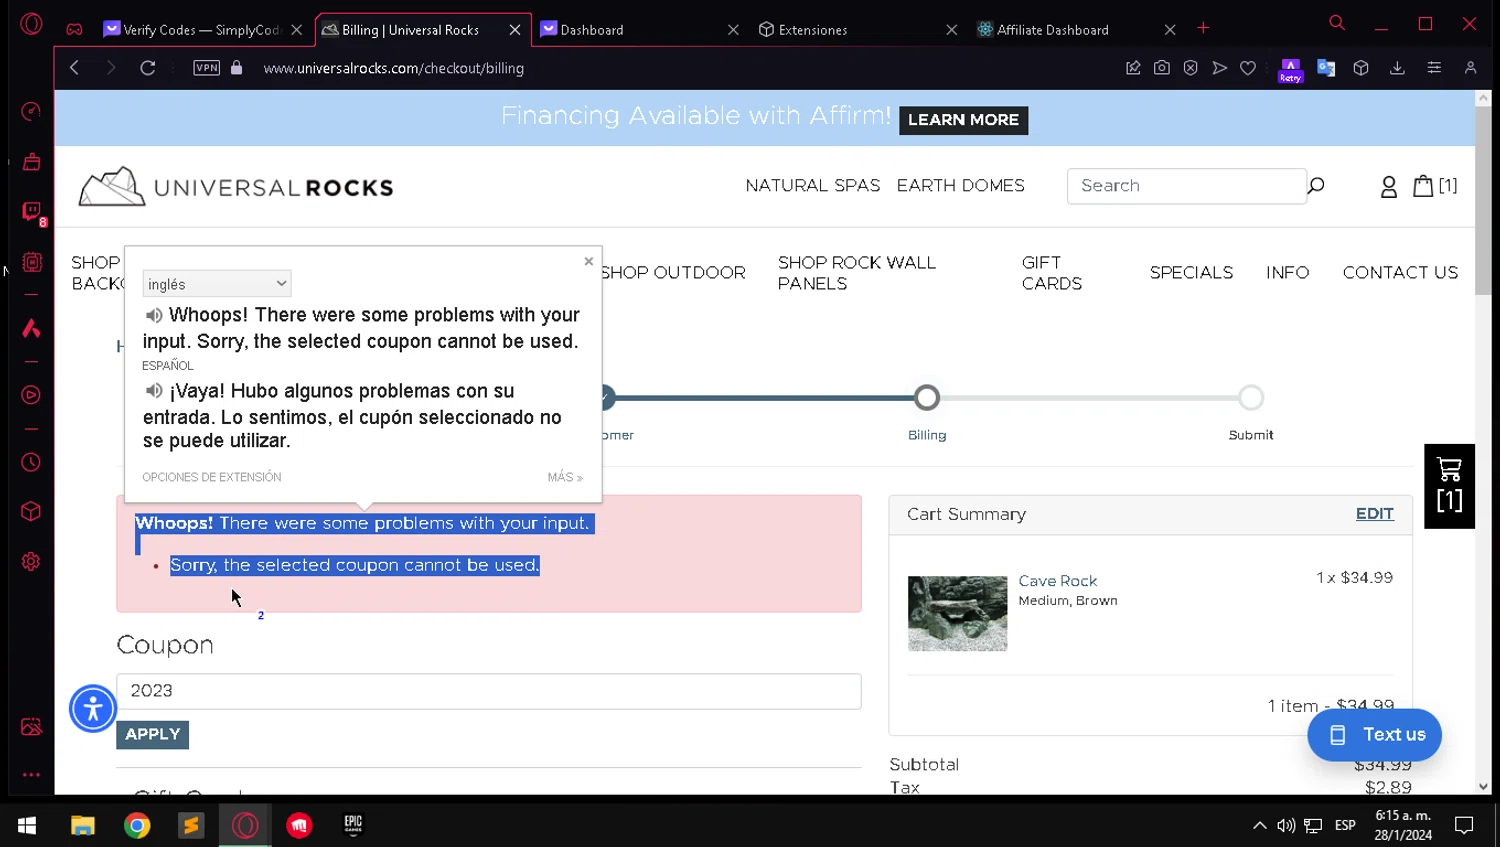Click the Text us chat button

click(1374, 735)
